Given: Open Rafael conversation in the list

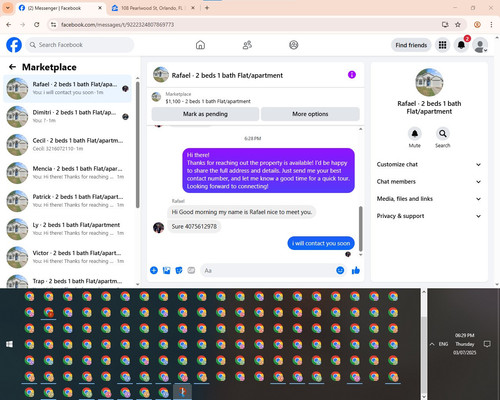Looking at the screenshot, I should coord(68,89).
